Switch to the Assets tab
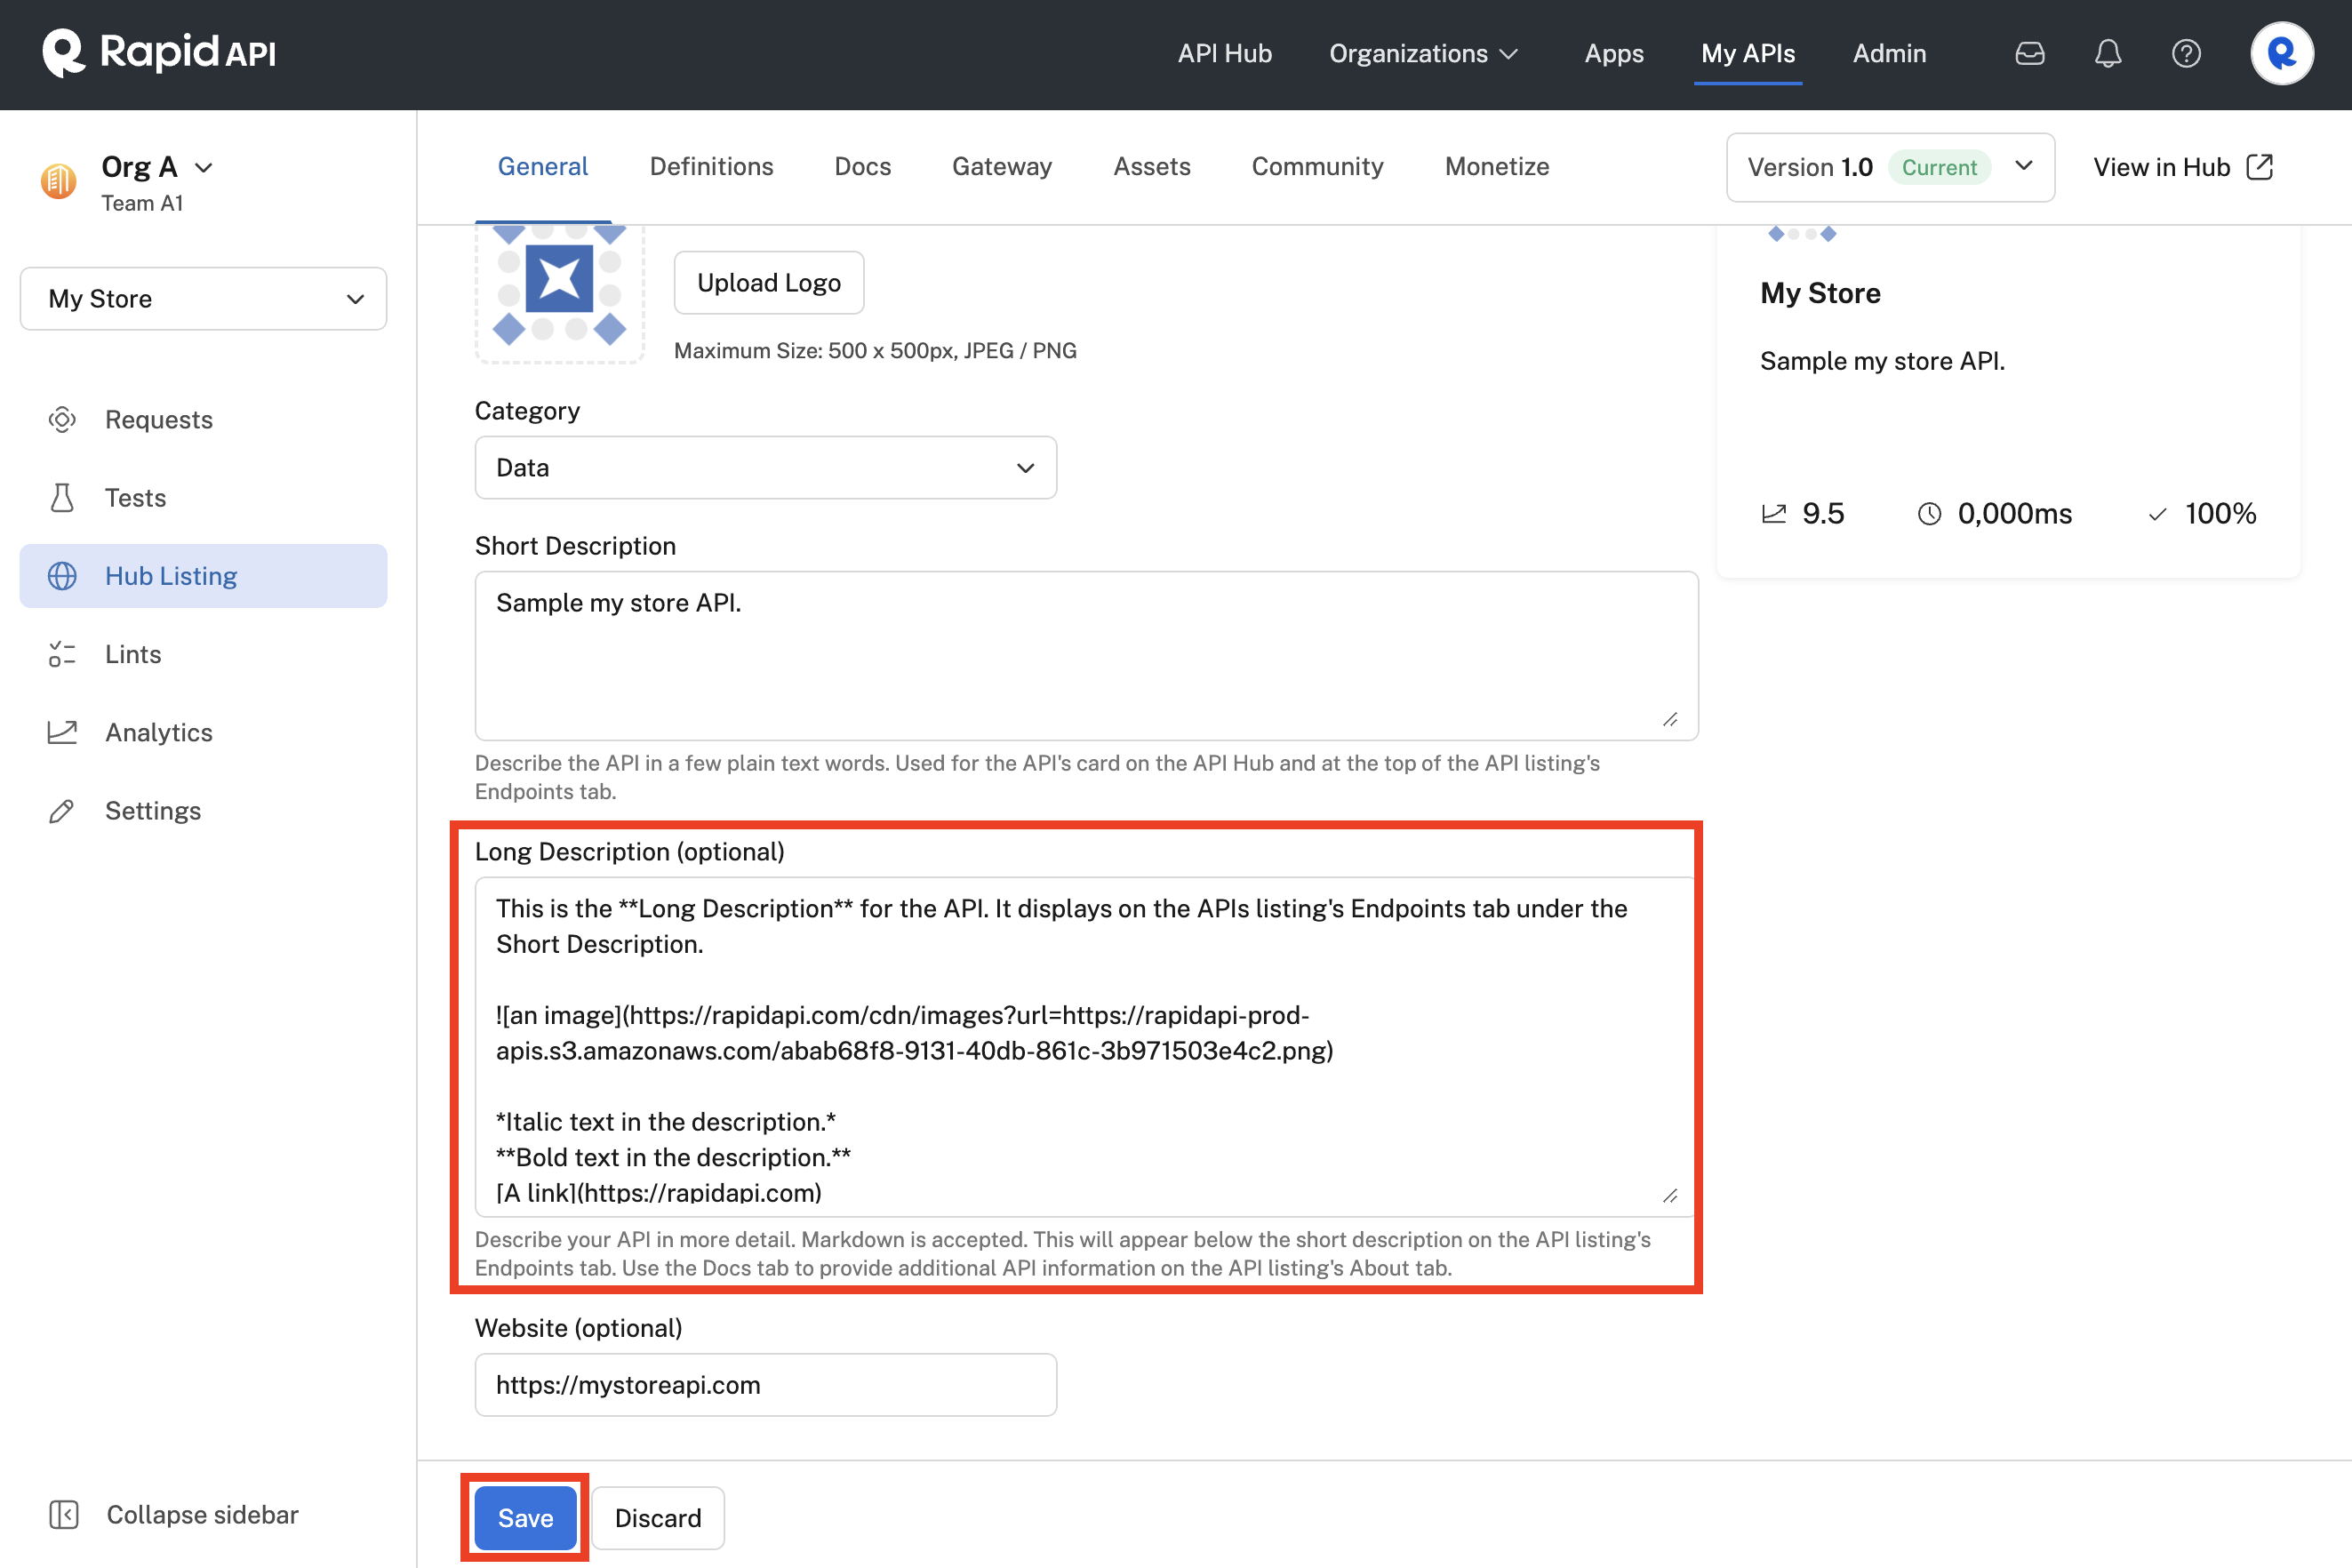 (1152, 166)
